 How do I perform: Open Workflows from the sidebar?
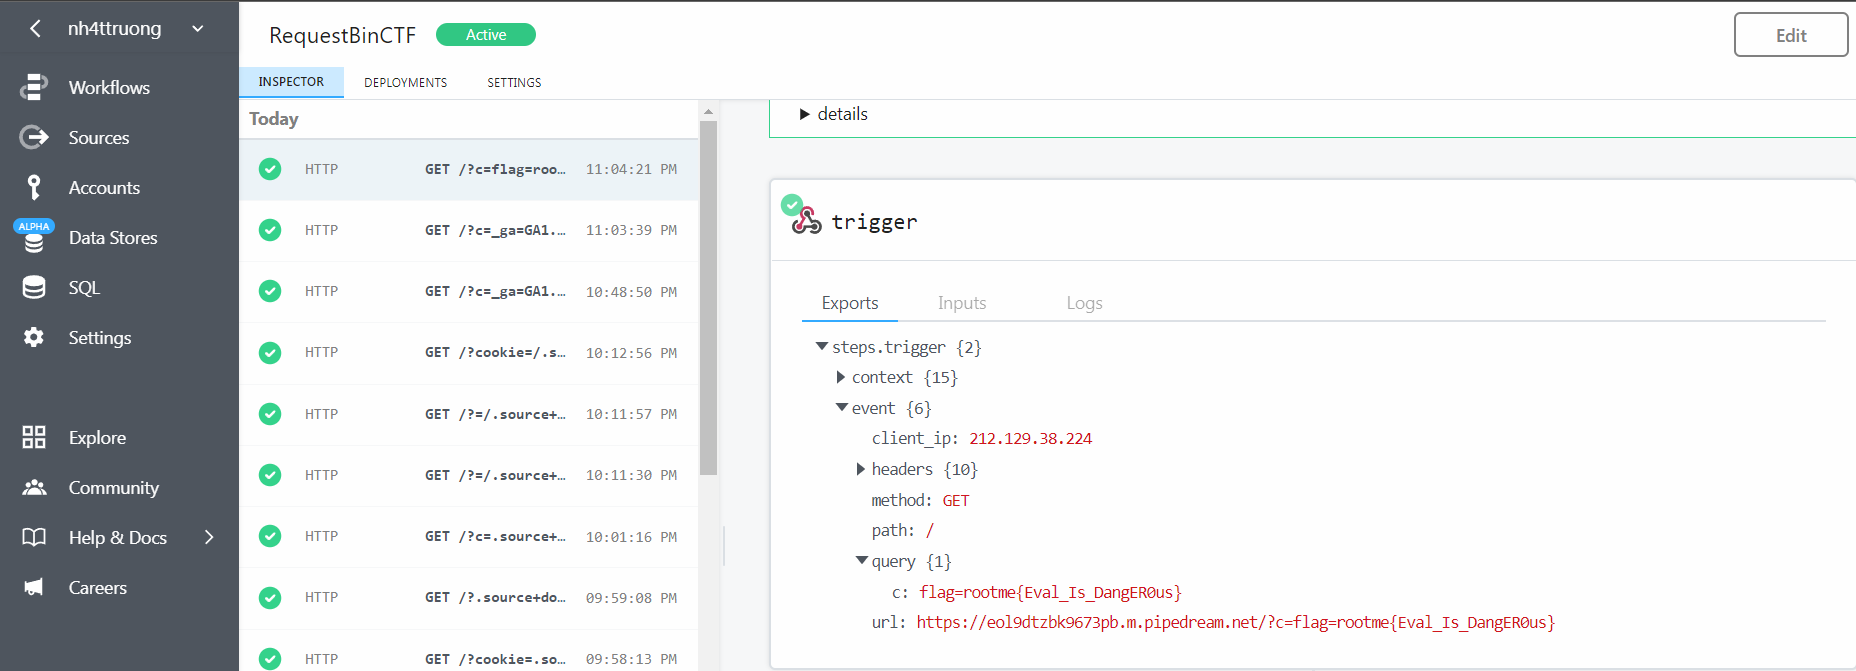coord(109,87)
